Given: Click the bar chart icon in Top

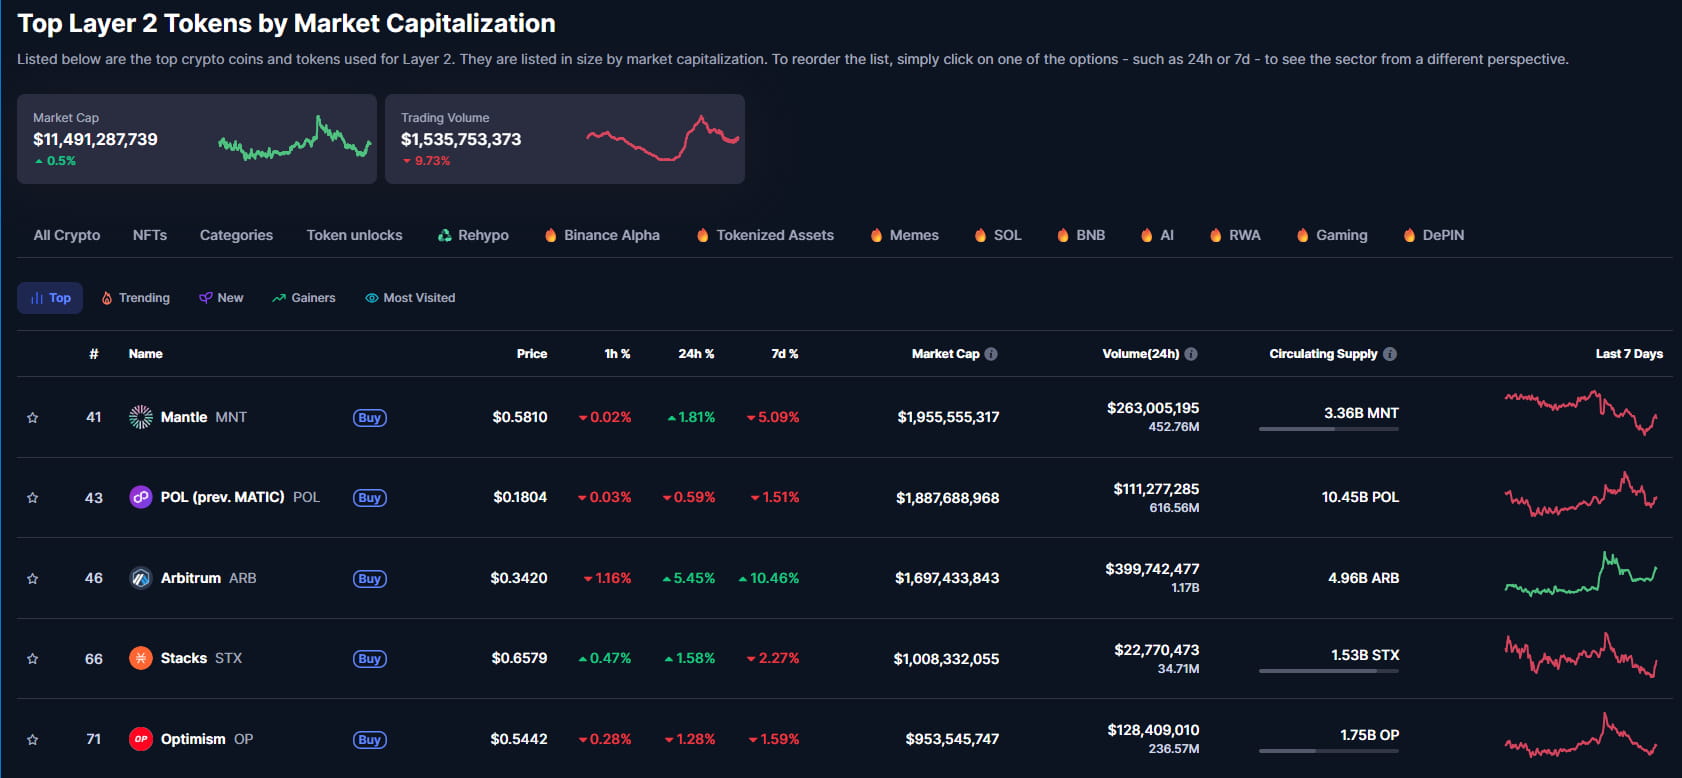Looking at the screenshot, I should [37, 298].
